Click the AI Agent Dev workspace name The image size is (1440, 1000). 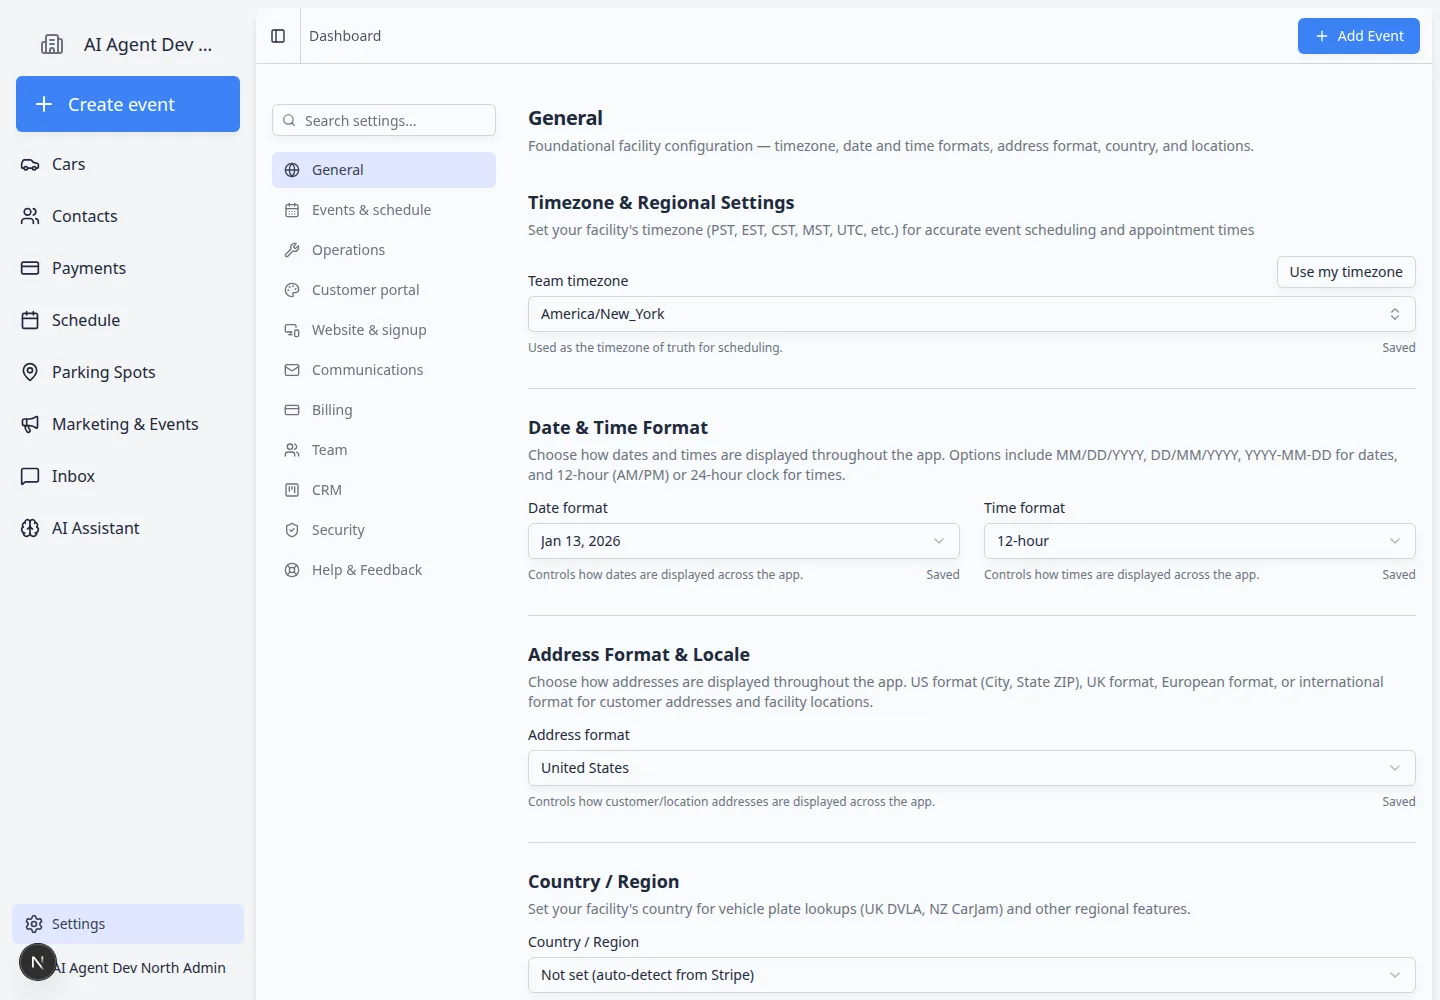click(148, 44)
